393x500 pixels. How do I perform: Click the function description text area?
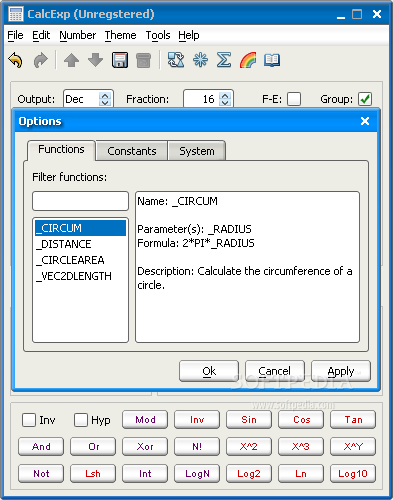coord(247,267)
